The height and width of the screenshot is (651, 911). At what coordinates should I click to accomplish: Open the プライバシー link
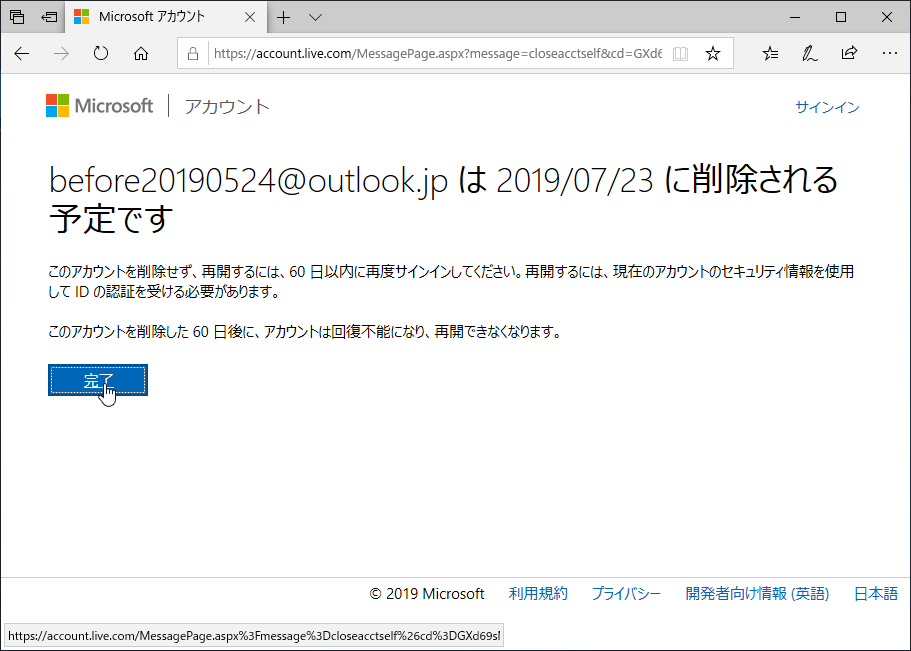point(626,593)
